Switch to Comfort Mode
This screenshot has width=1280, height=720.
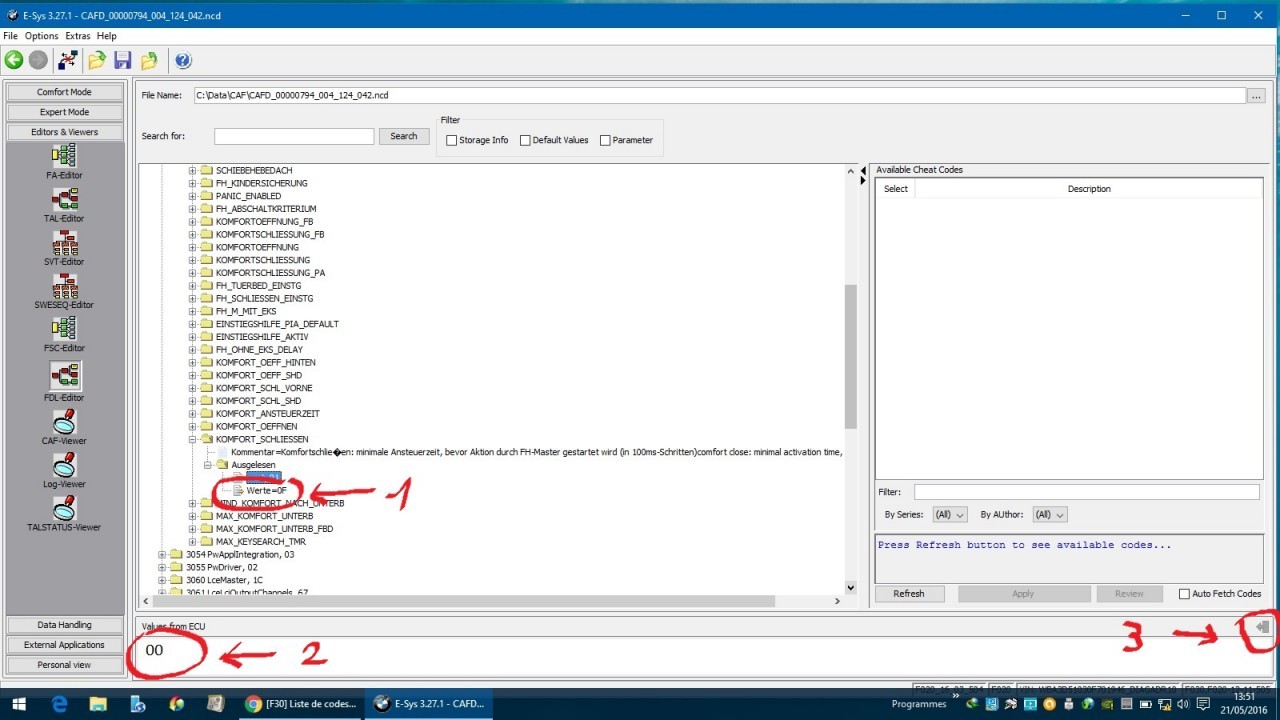click(65, 92)
